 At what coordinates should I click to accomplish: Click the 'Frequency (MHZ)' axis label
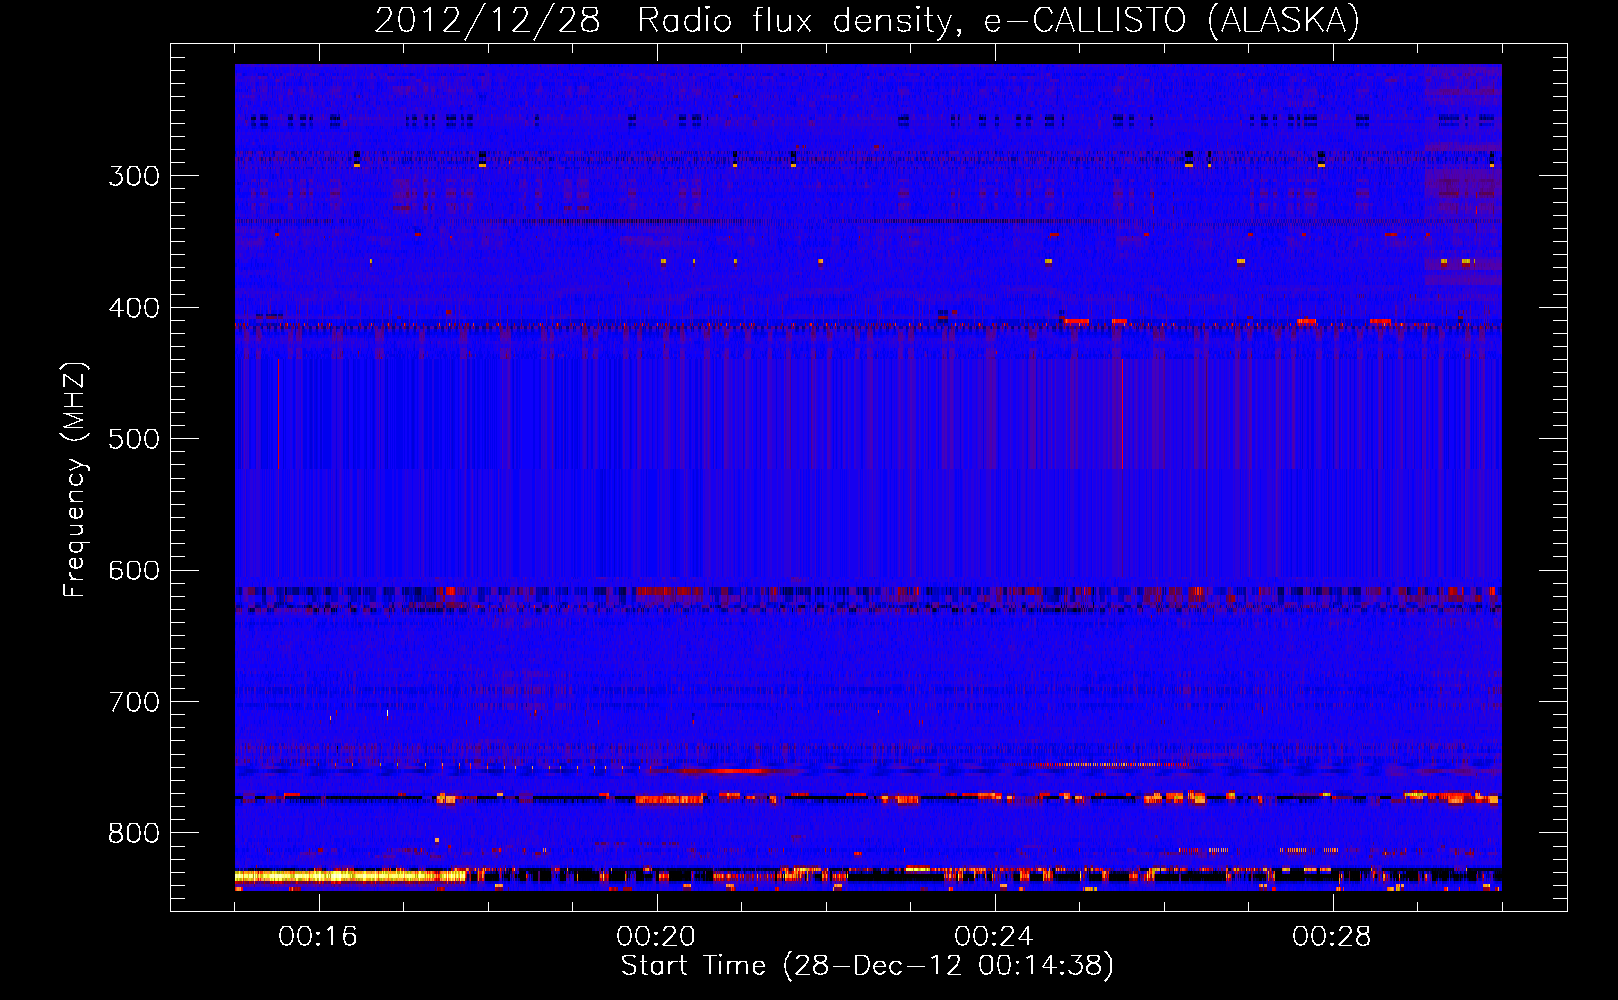(75, 480)
